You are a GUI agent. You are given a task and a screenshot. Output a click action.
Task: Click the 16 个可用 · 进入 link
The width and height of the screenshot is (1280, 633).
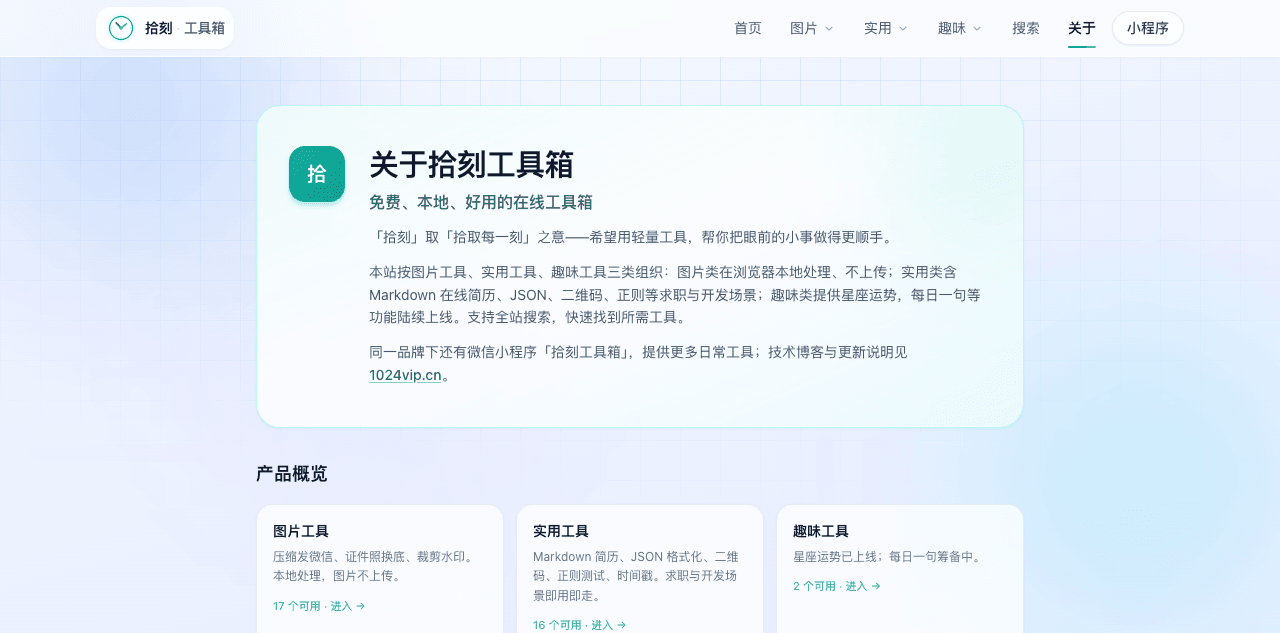tap(579, 625)
